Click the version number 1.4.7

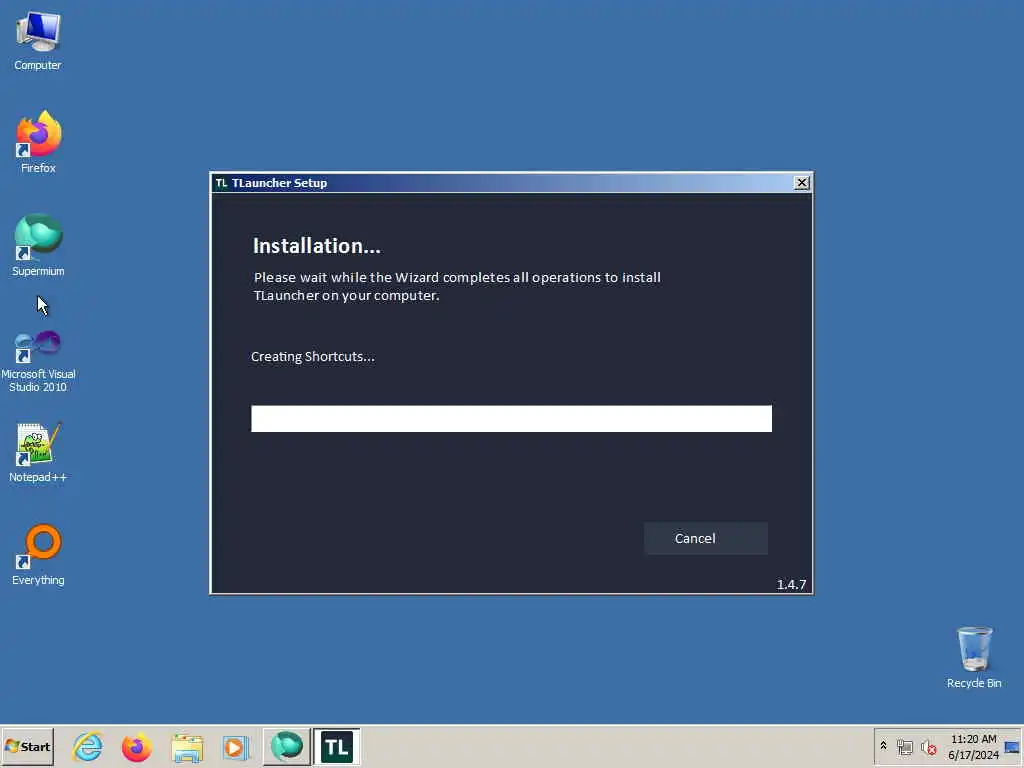coord(791,584)
